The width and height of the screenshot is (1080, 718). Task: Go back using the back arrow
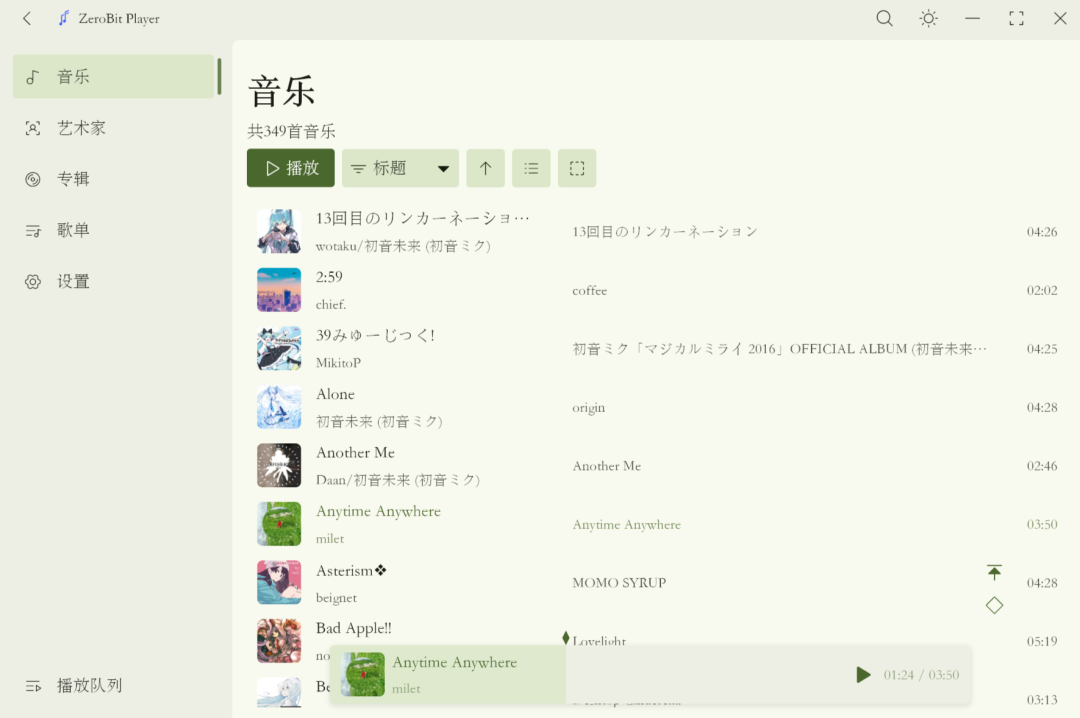coord(27,19)
